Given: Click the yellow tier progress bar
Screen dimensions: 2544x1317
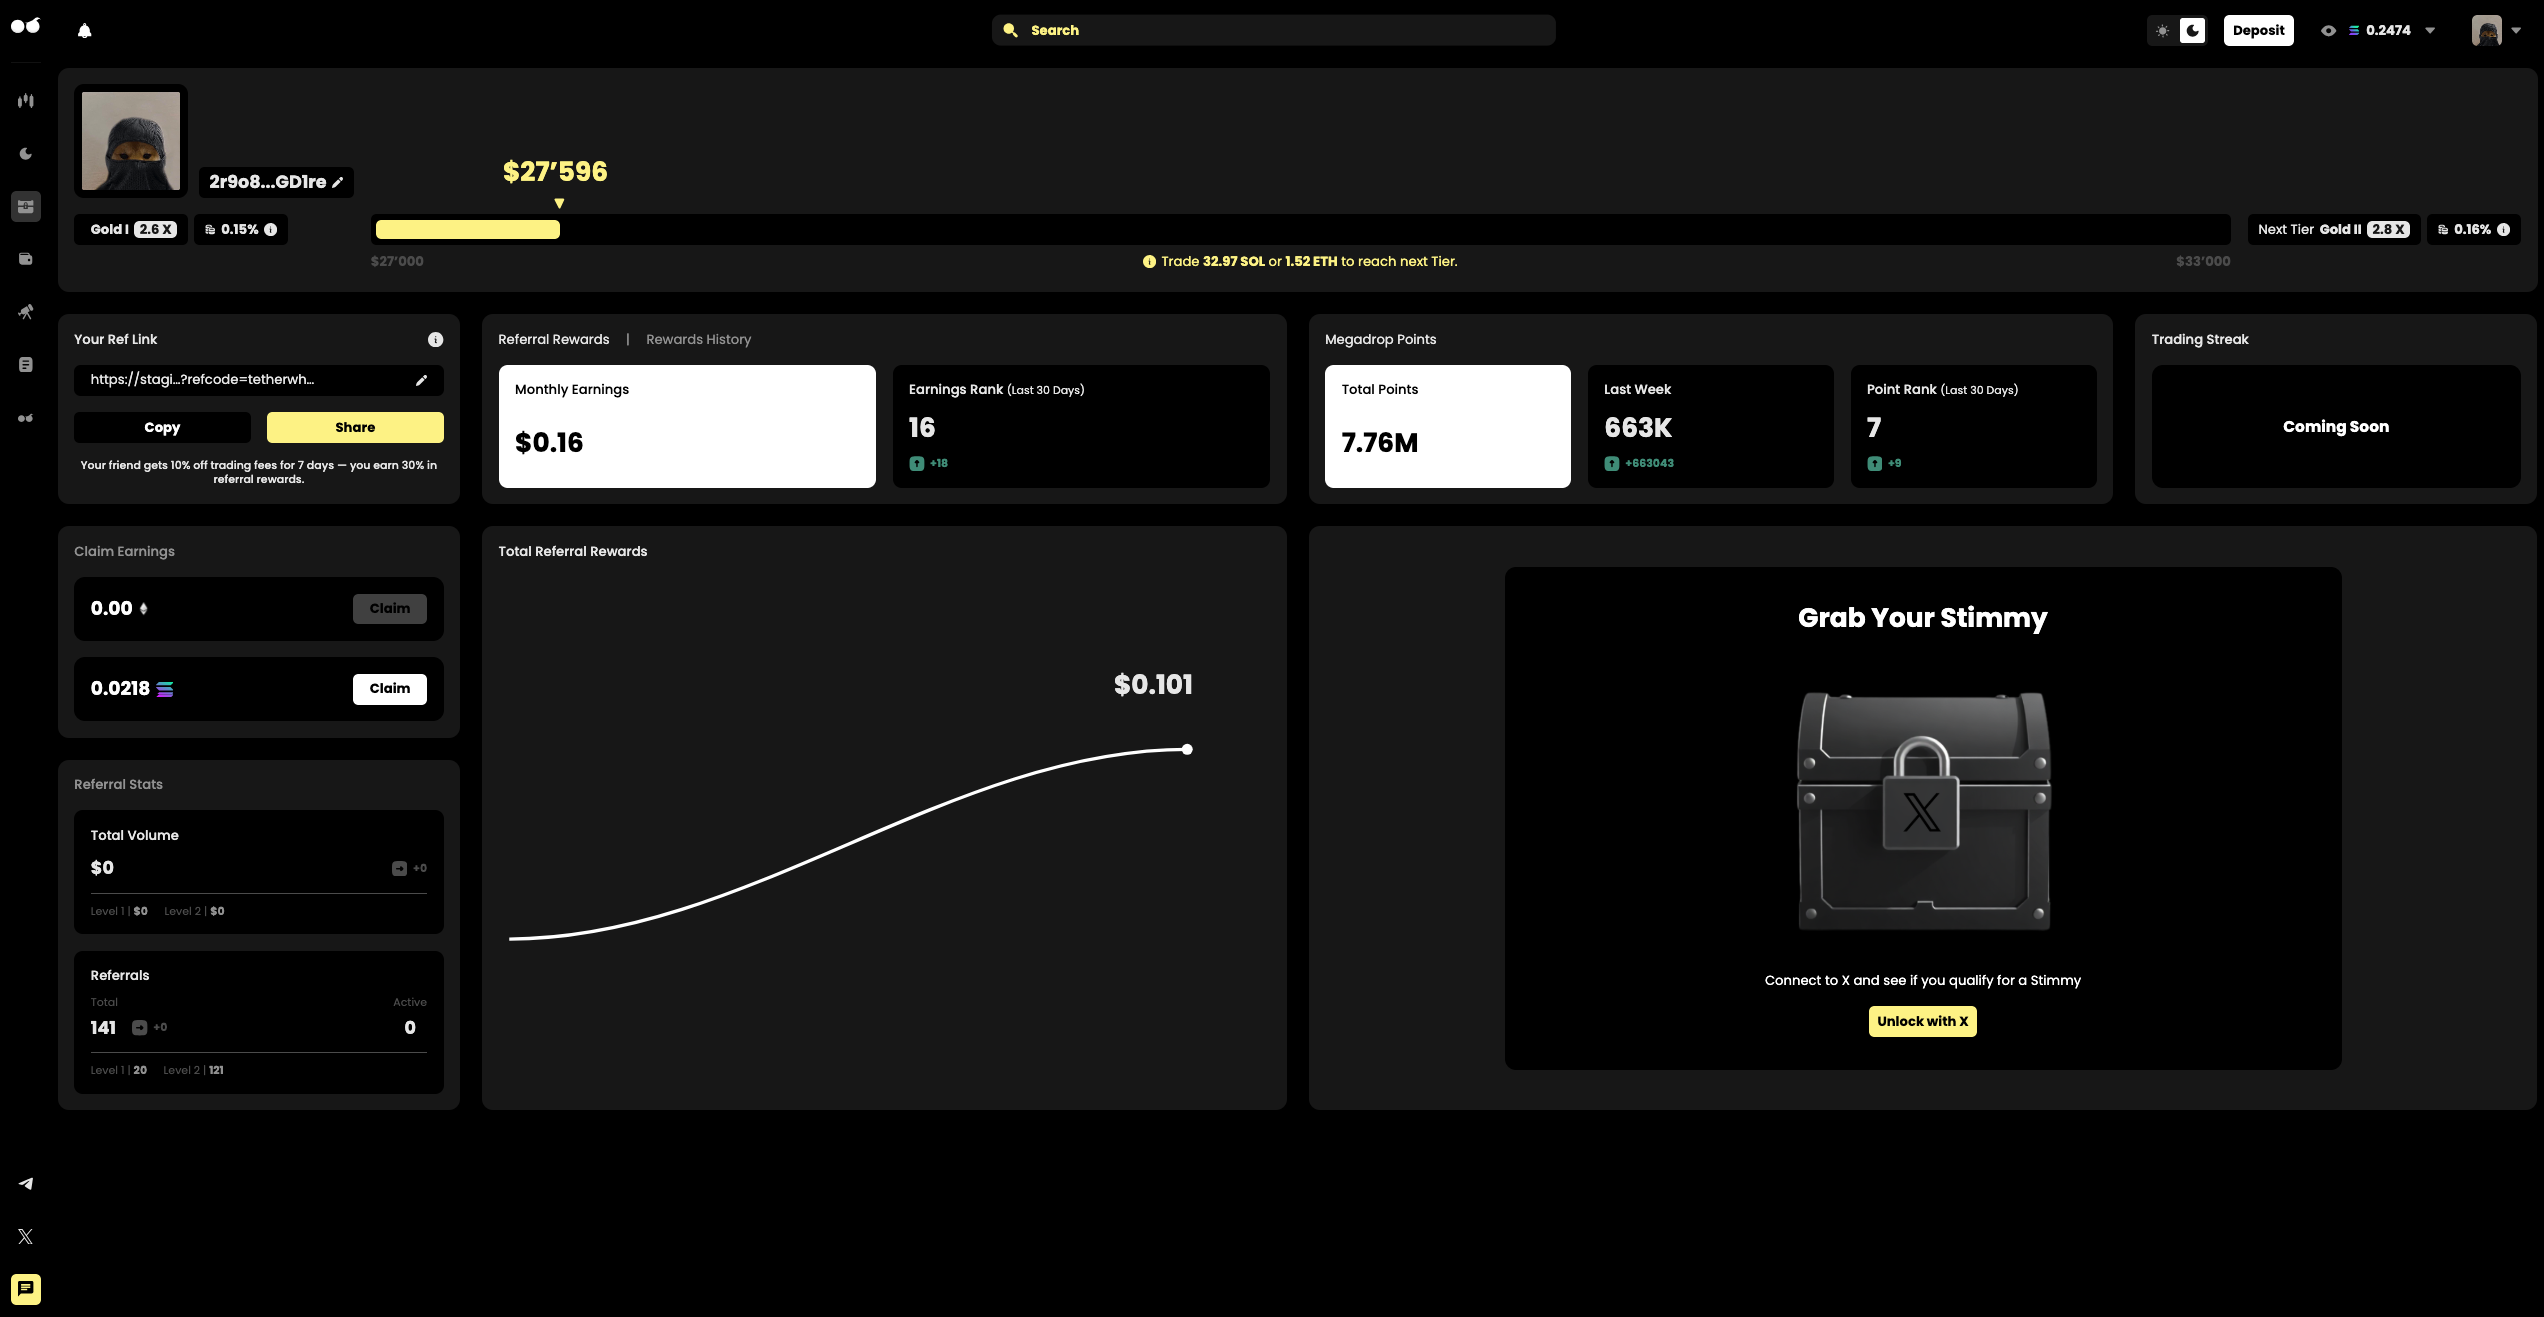Looking at the screenshot, I should tap(467, 230).
